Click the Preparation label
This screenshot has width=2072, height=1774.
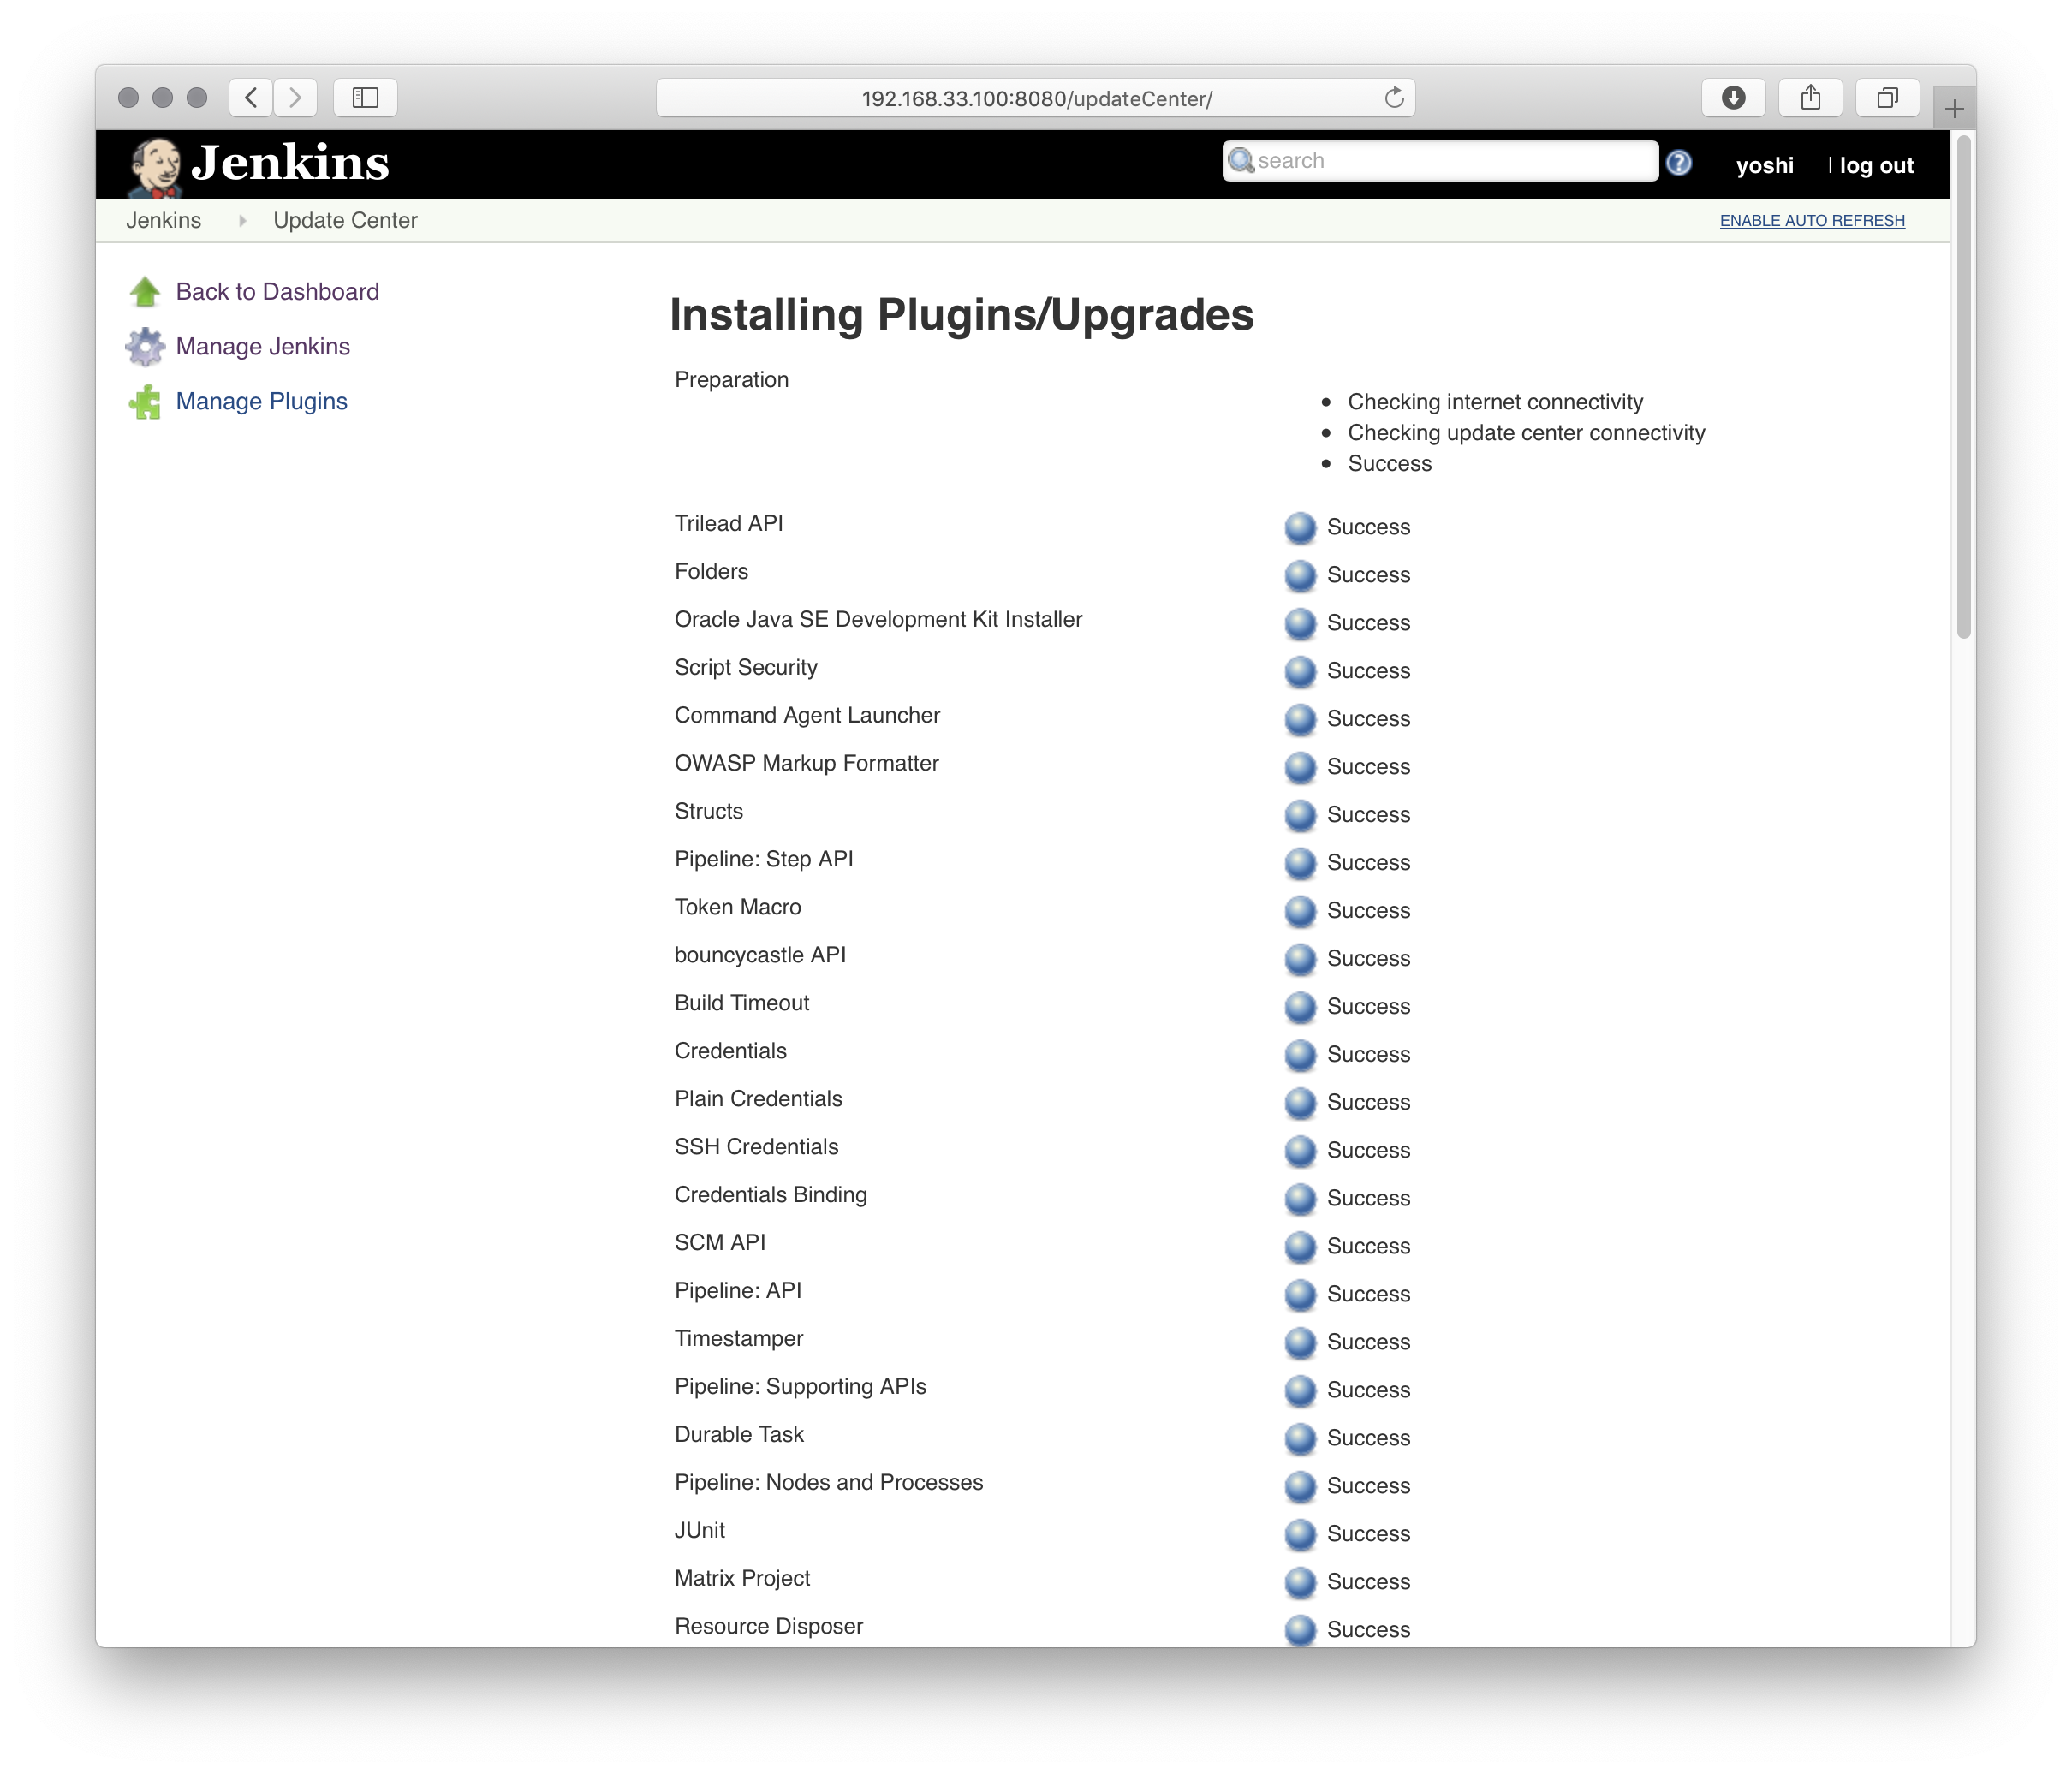pos(731,380)
